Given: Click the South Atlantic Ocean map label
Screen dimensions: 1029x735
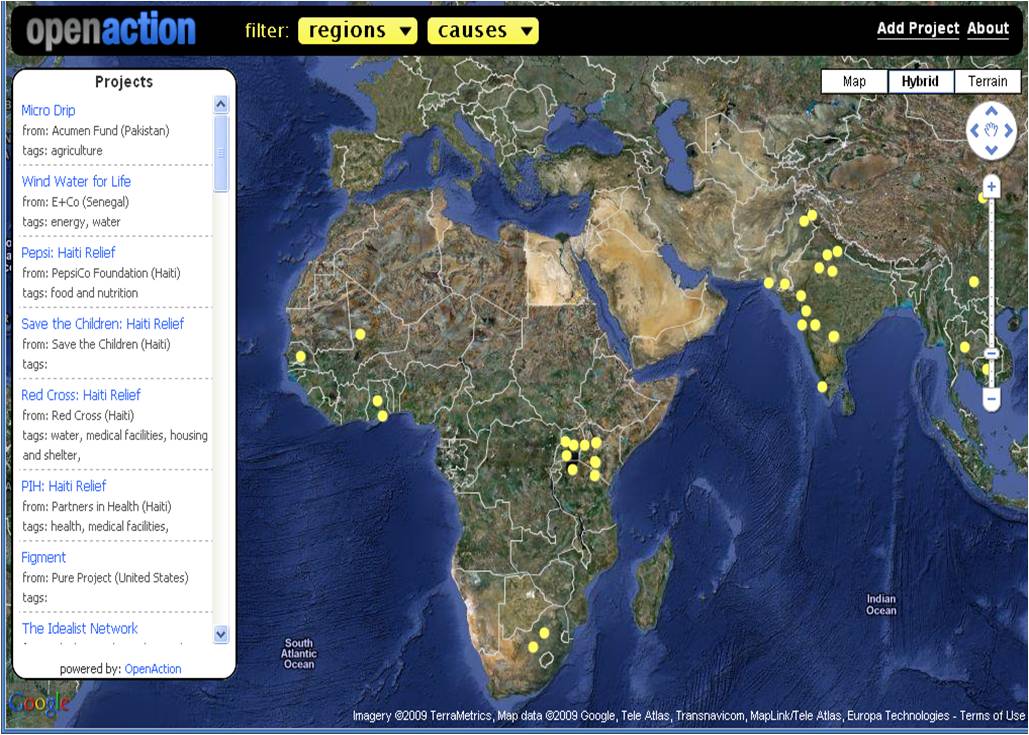Looking at the screenshot, I should (x=299, y=654).
